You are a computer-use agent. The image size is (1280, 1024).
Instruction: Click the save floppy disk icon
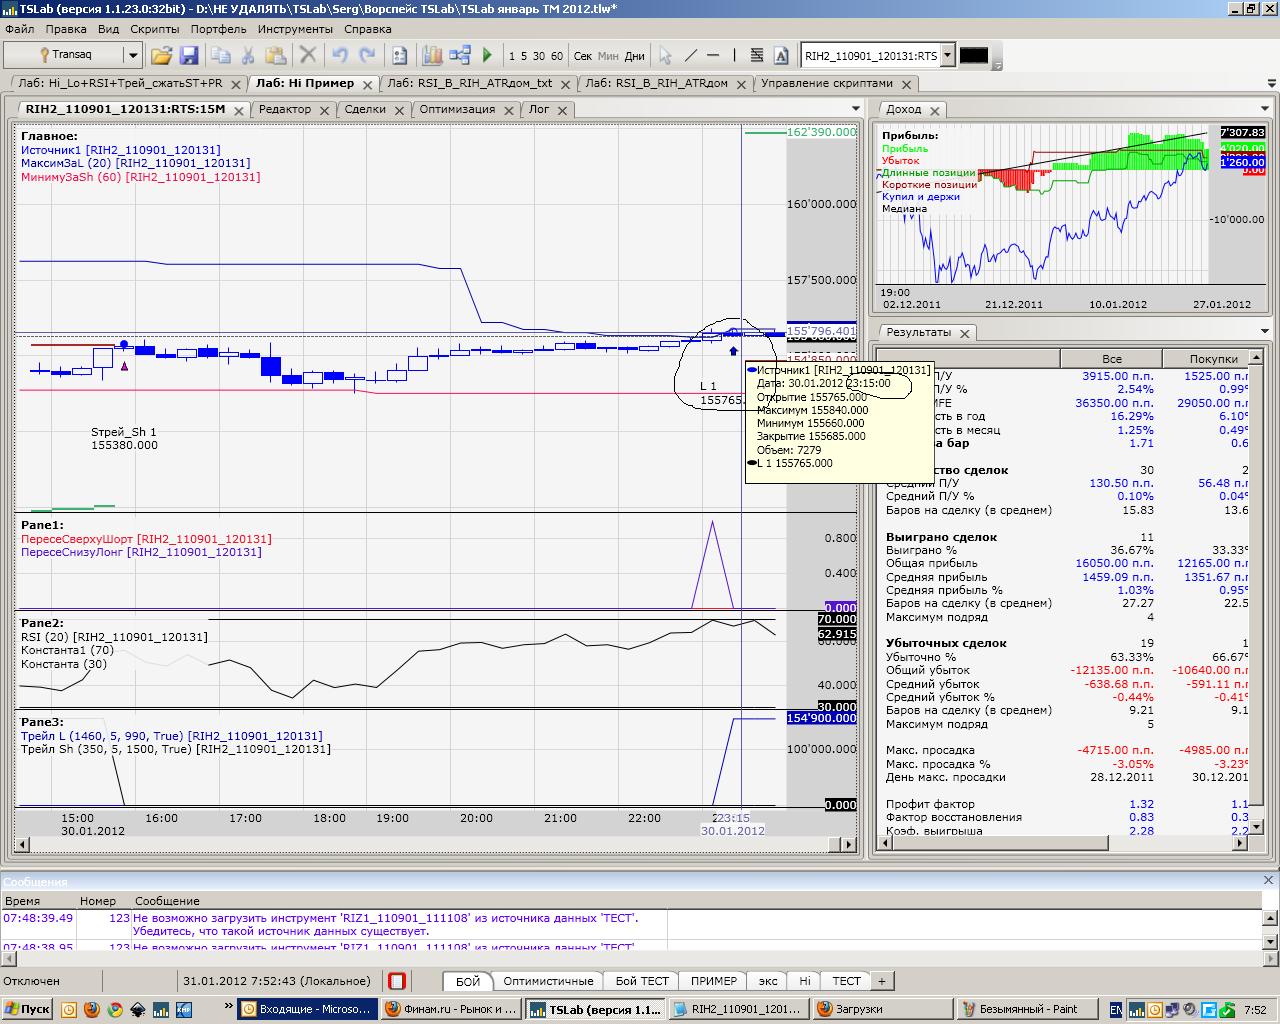[188, 56]
